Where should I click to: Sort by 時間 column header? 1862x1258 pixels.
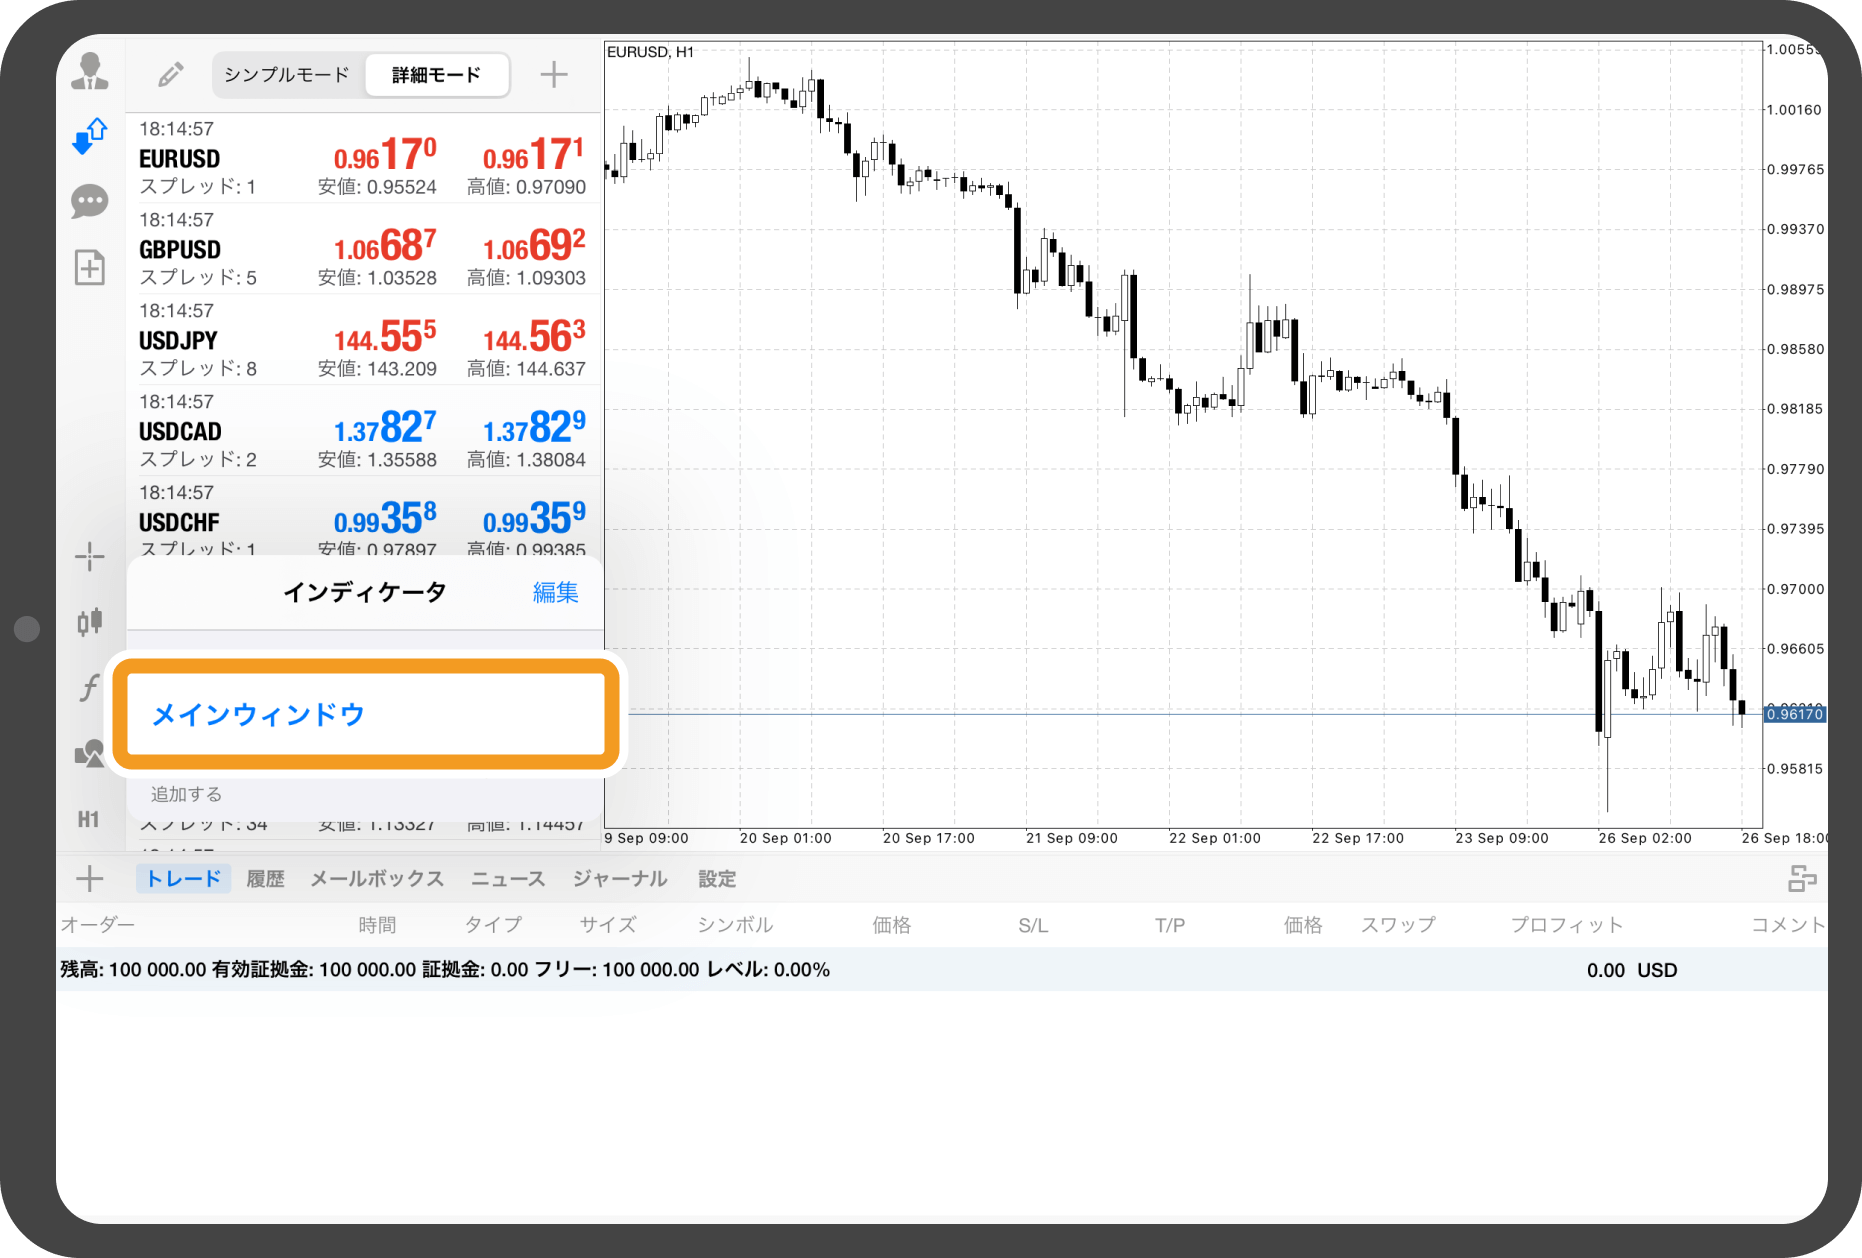click(377, 925)
